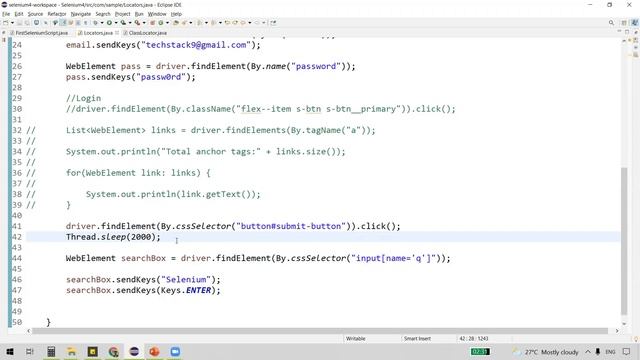This screenshot has height=360, width=640.
Task: Expand the Run launch dropdown
Action: click(116, 23)
